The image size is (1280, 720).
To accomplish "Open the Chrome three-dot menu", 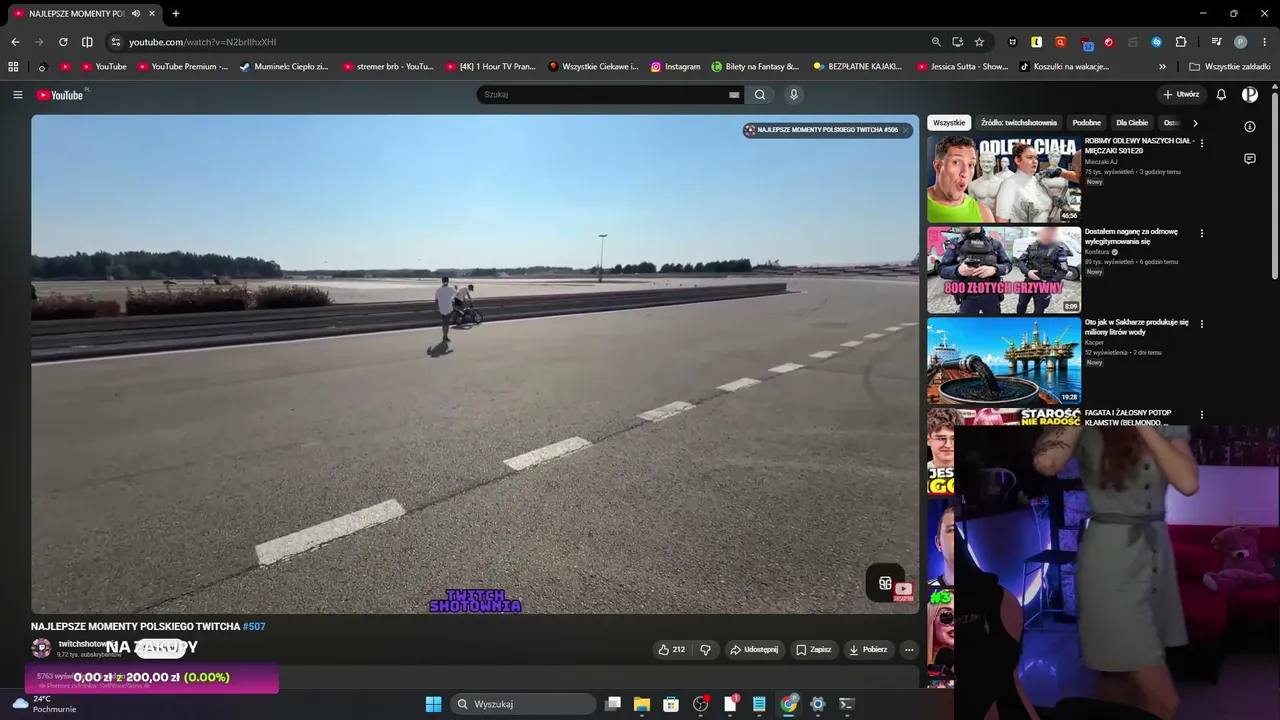I will 1265,42.
